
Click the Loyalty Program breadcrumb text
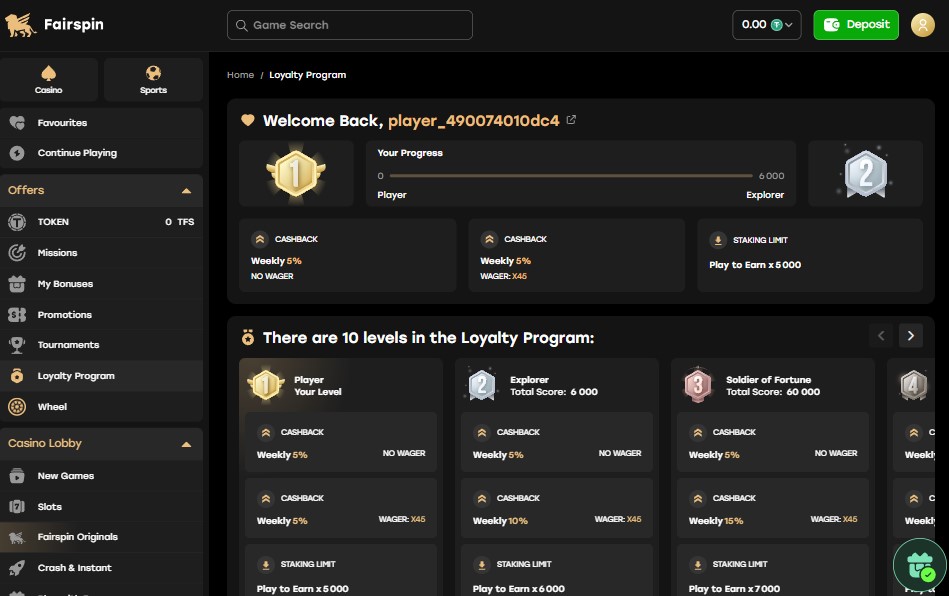tap(307, 75)
